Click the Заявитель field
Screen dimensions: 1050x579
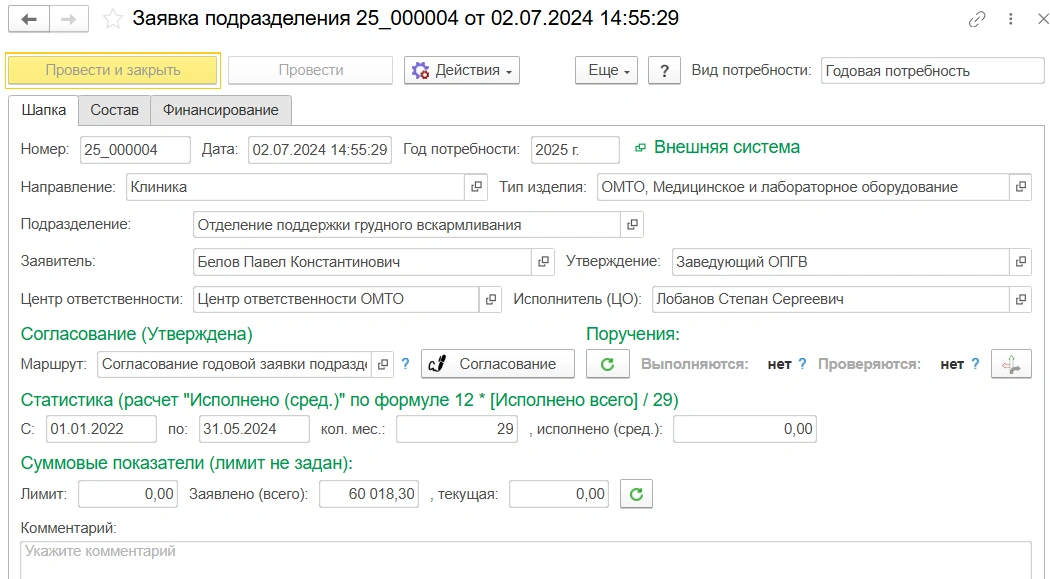click(362, 262)
